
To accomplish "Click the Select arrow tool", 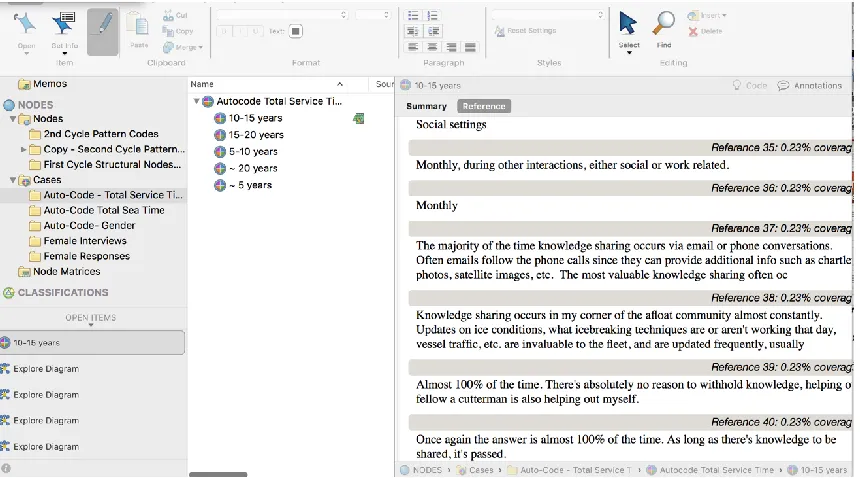I will click(x=628, y=24).
